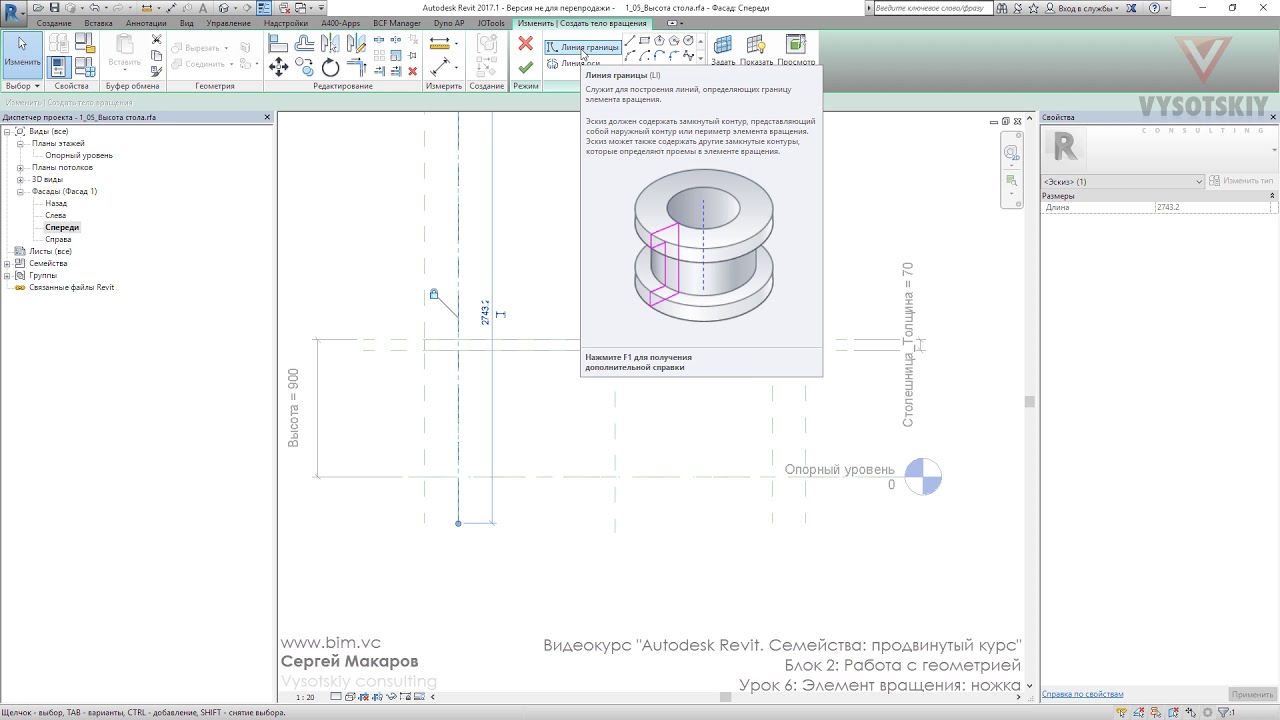Screen dimensions: 1280x720
Task: Click the Изменить тип button
Action: [x=1242, y=181]
